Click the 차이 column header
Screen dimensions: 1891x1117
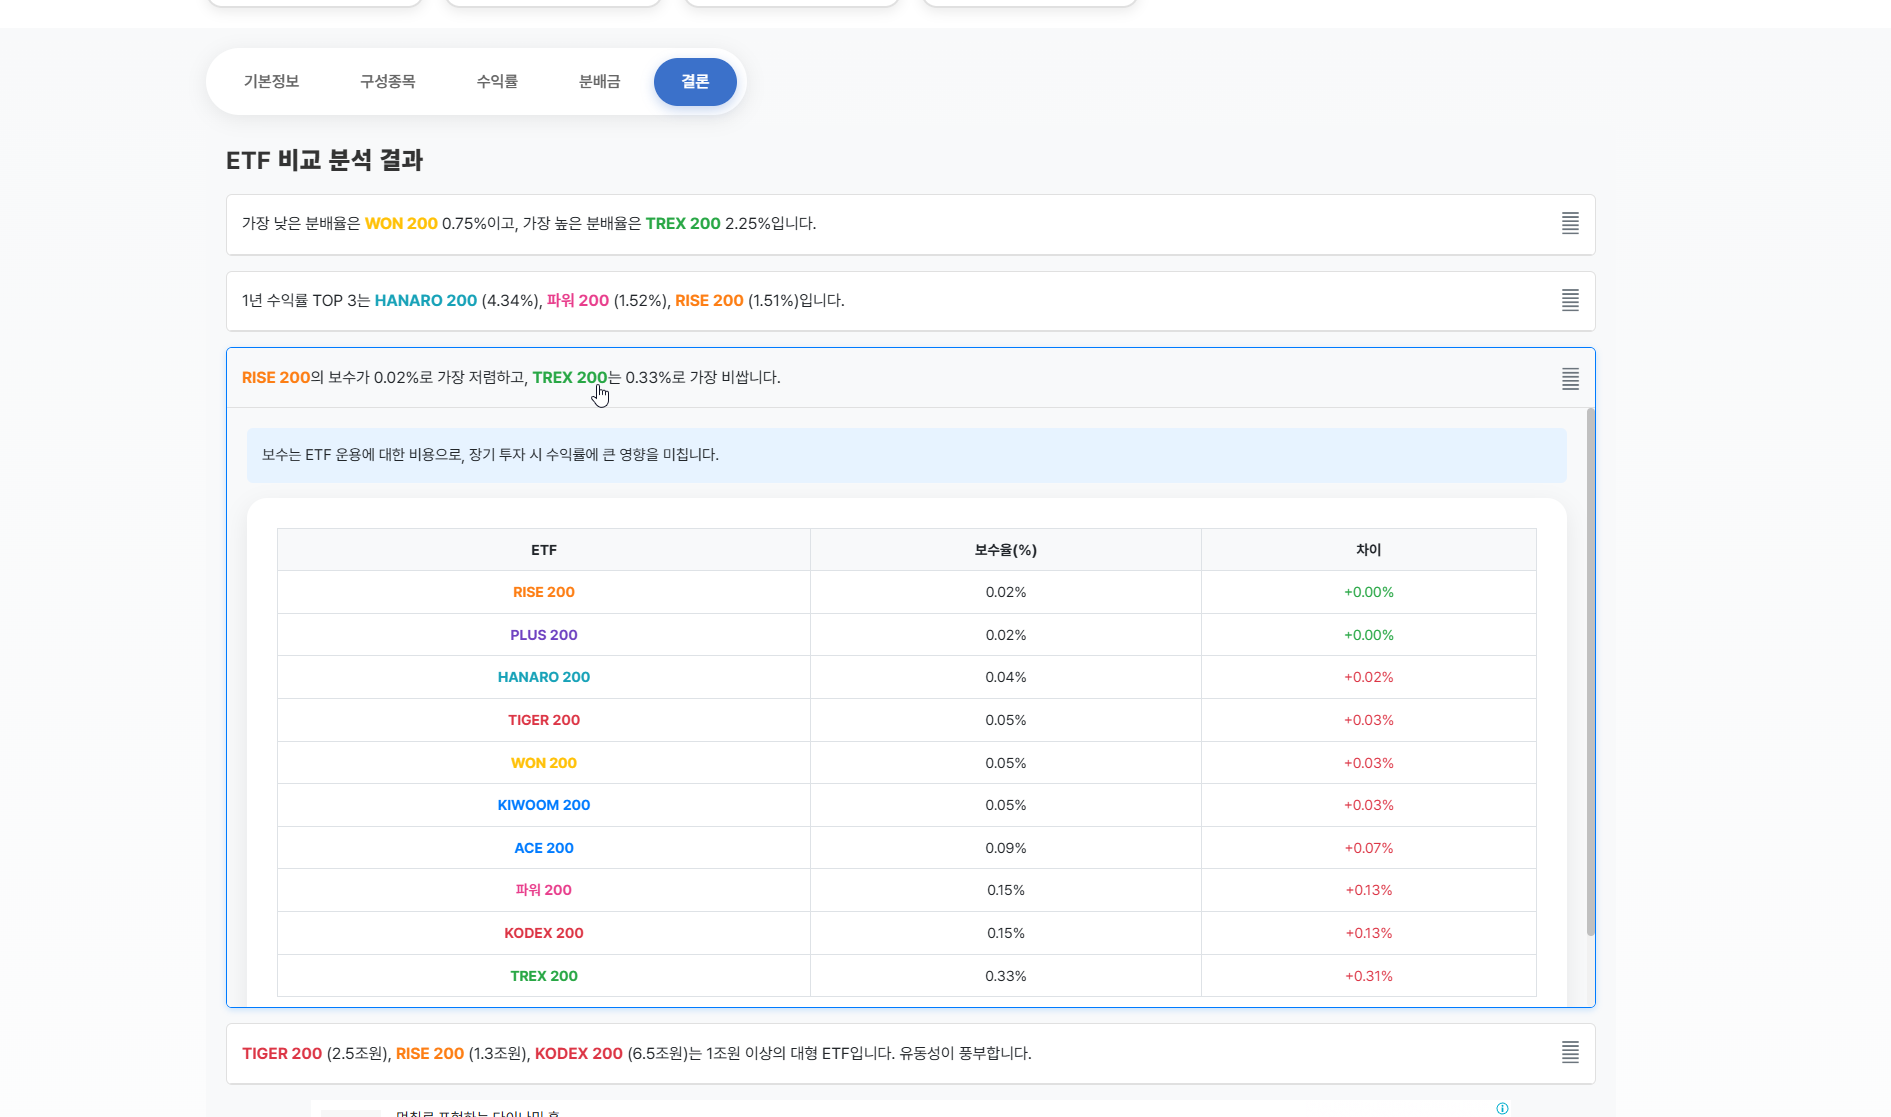1368,550
